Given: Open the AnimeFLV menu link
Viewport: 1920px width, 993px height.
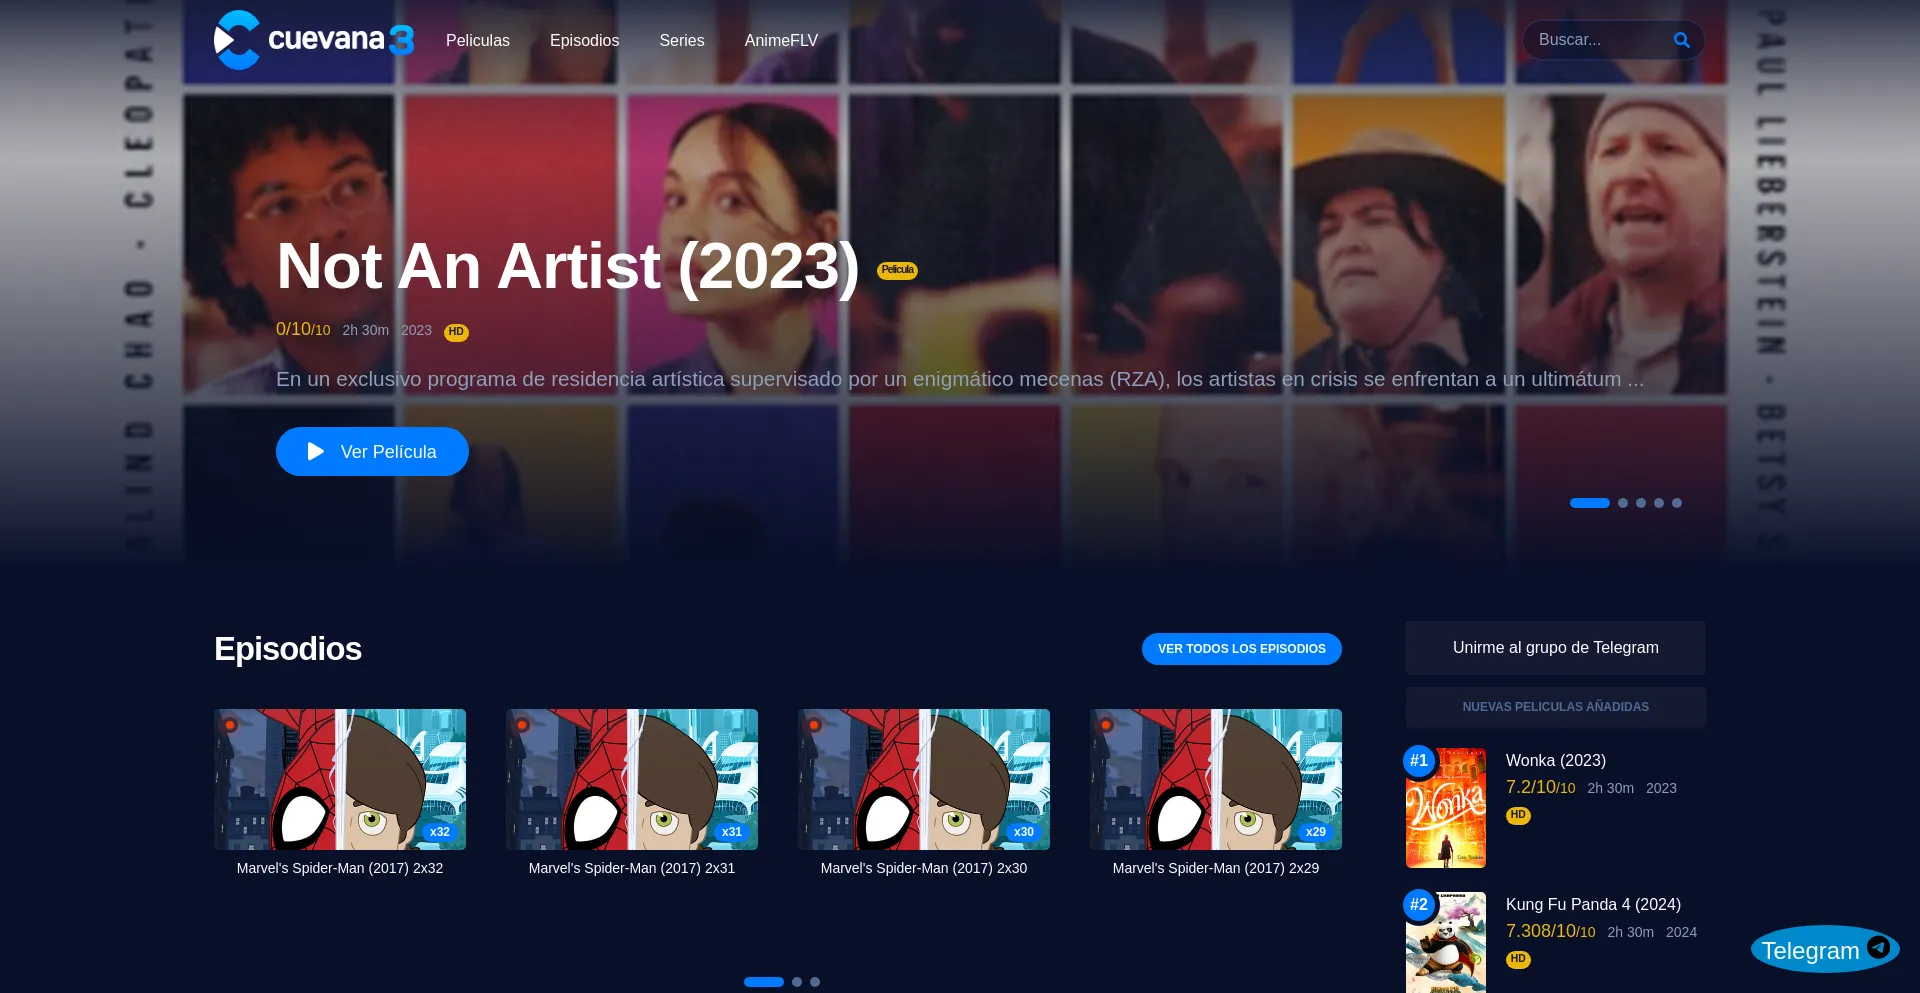Looking at the screenshot, I should point(781,40).
